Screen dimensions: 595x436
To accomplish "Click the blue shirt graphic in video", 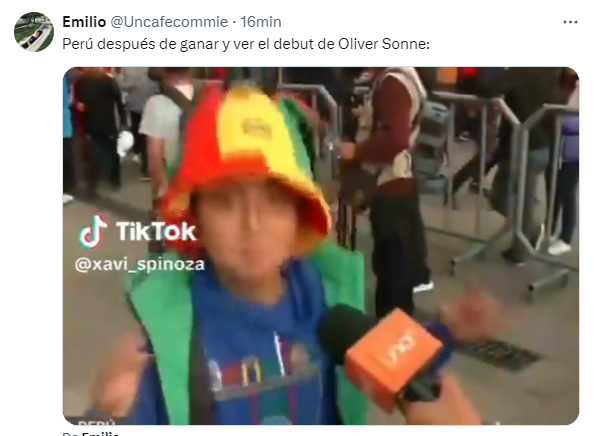I will [262, 372].
